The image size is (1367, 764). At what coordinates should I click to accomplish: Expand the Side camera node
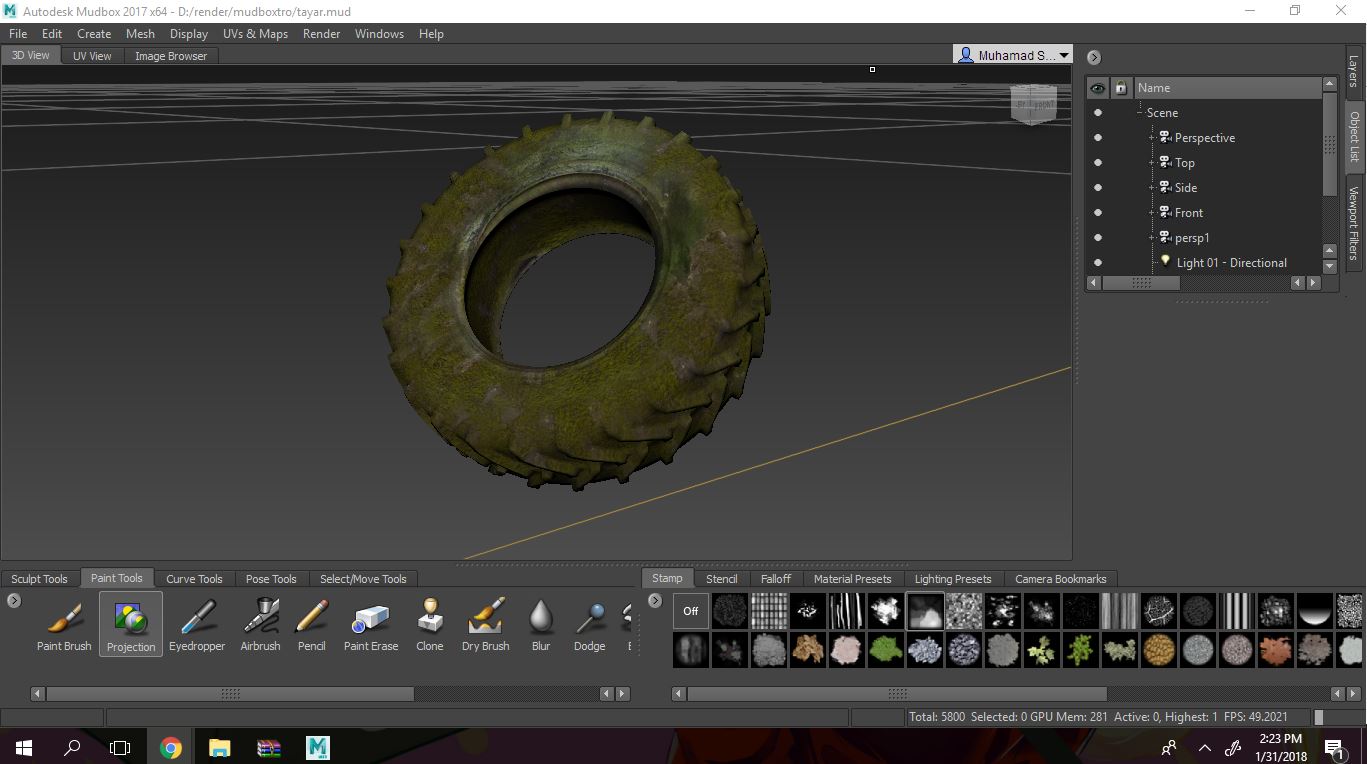pyautogui.click(x=1153, y=188)
